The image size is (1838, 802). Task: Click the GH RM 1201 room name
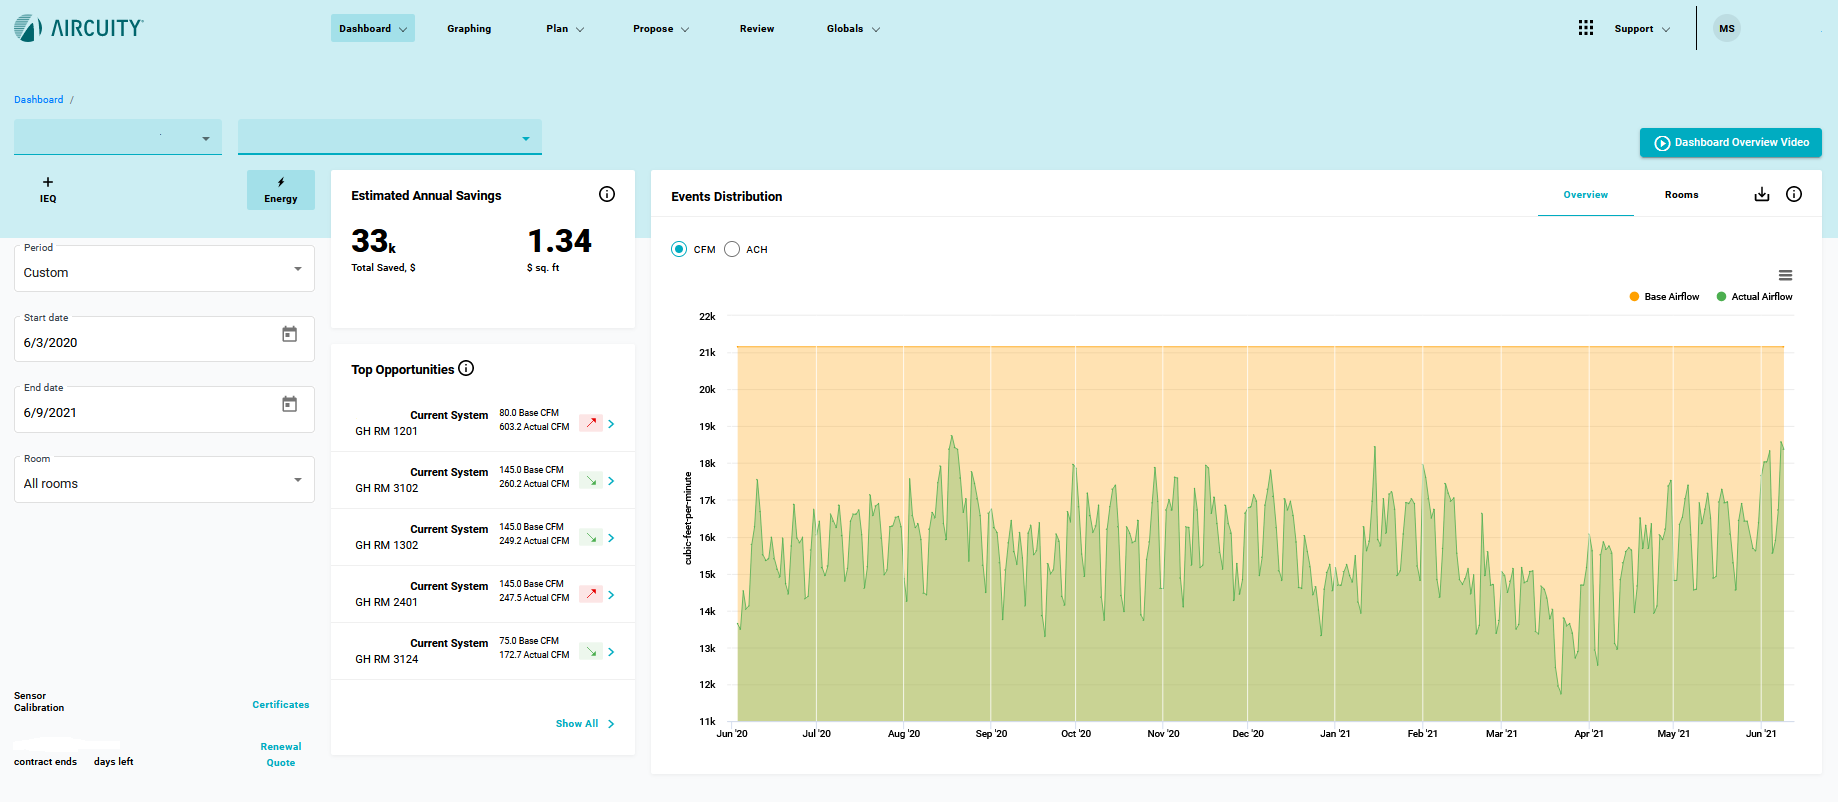387,431
